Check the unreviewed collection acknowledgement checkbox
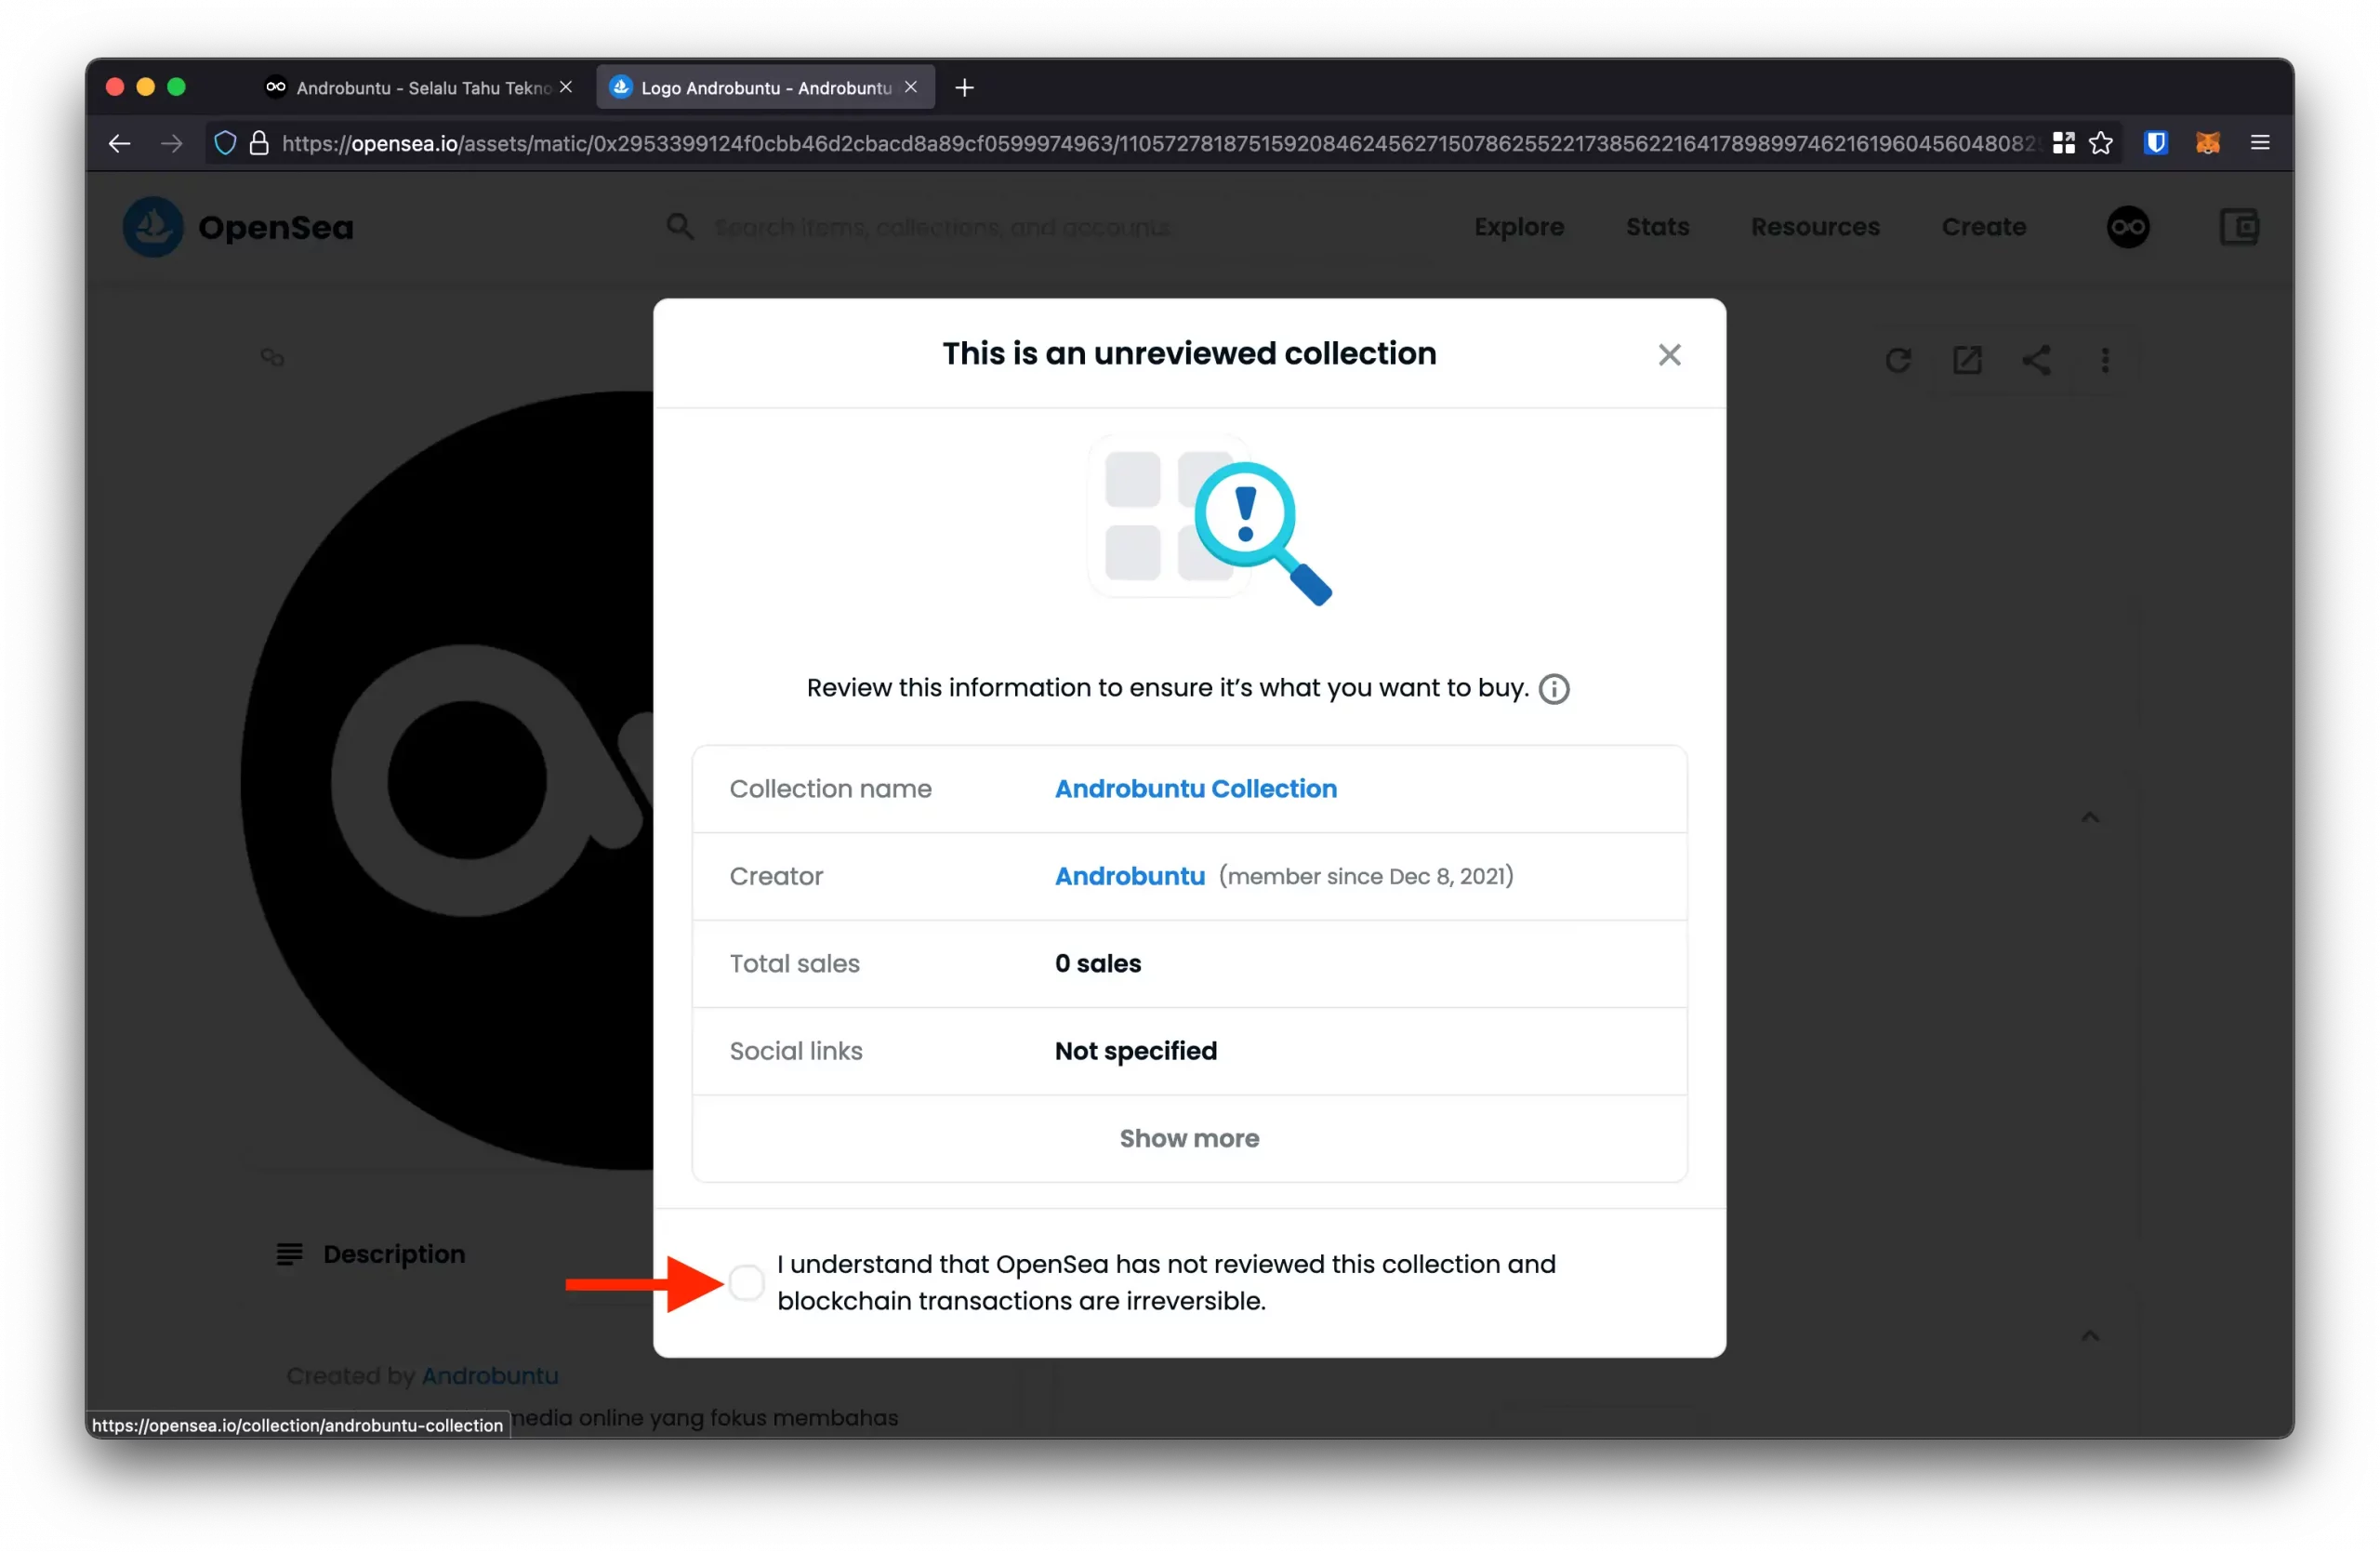 tap(746, 1282)
